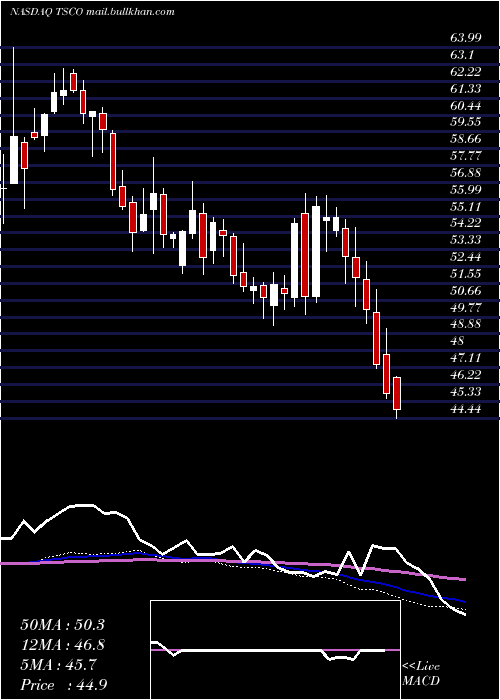This screenshot has height=700, width=500.
Task: Click the 60.44 price axis label
Action: coord(466,106)
